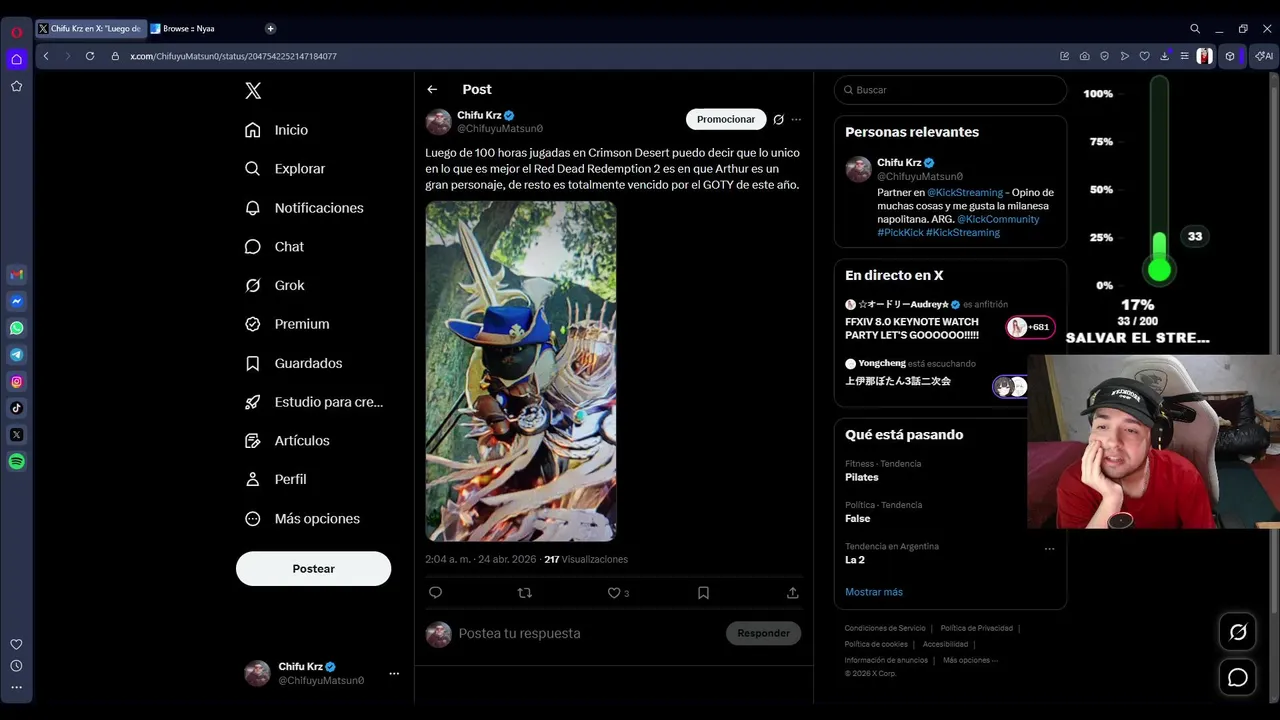Go to Inicio in navigation
This screenshot has height=720, width=1280.
[x=277, y=130]
